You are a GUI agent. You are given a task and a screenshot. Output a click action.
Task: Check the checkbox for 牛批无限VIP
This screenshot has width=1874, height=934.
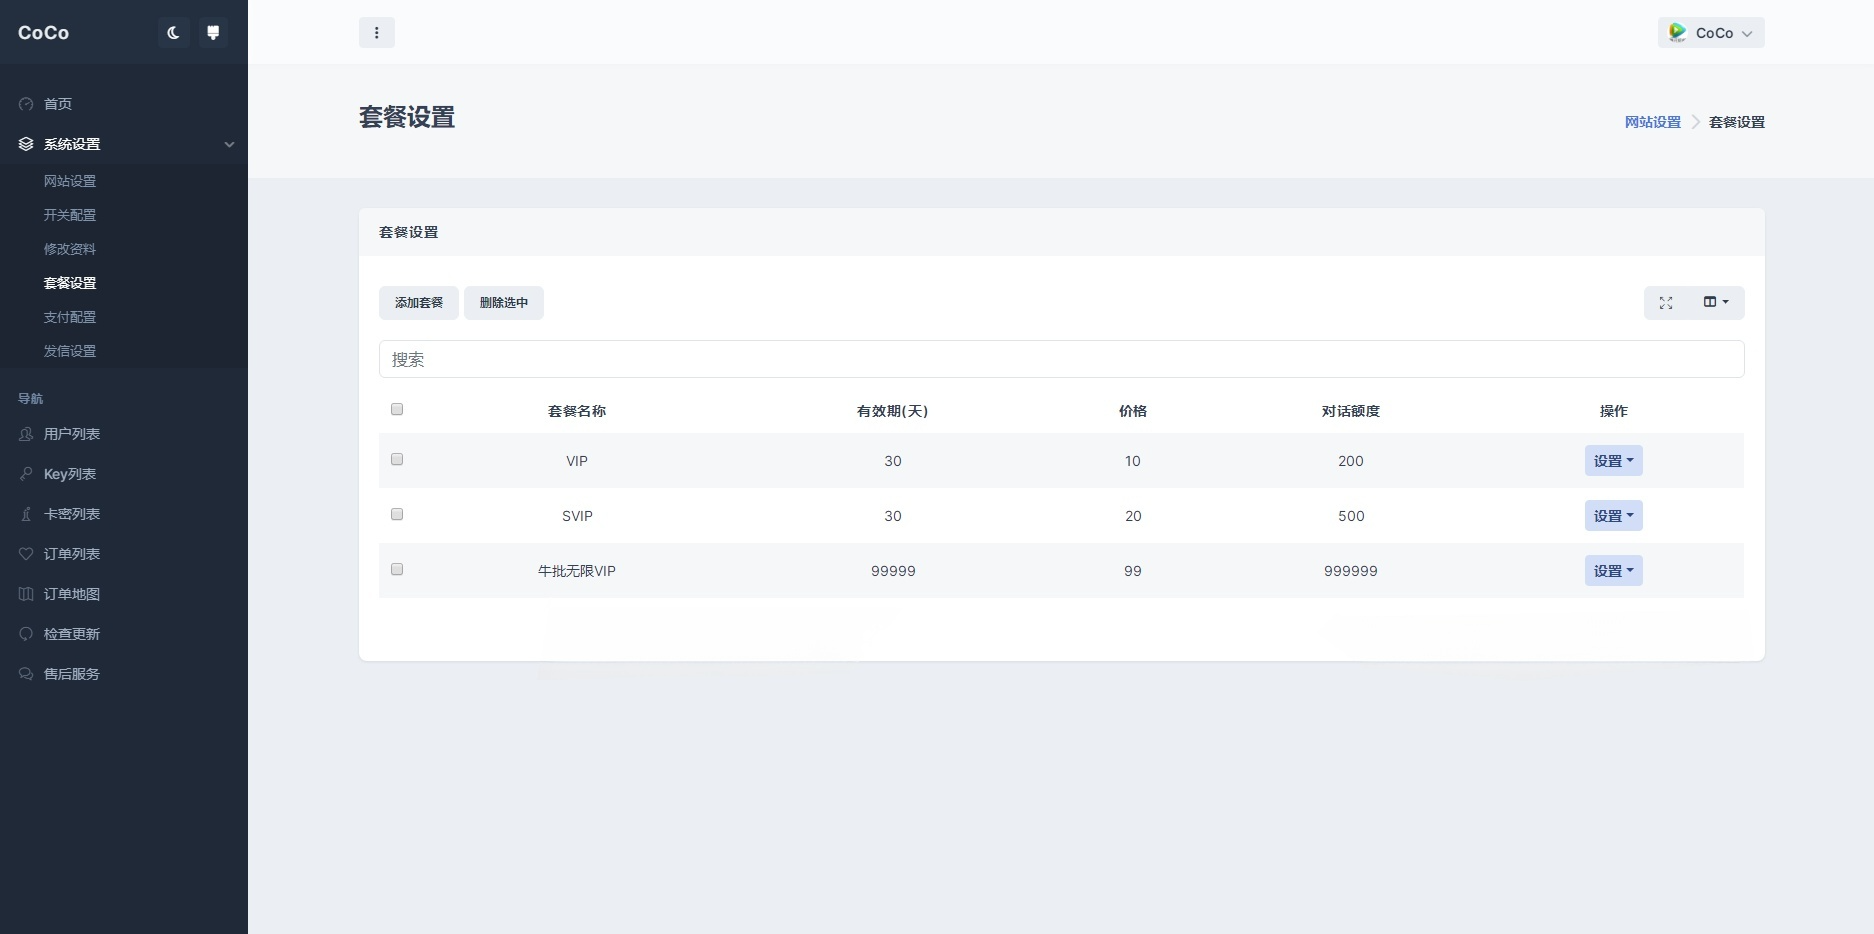point(397,569)
